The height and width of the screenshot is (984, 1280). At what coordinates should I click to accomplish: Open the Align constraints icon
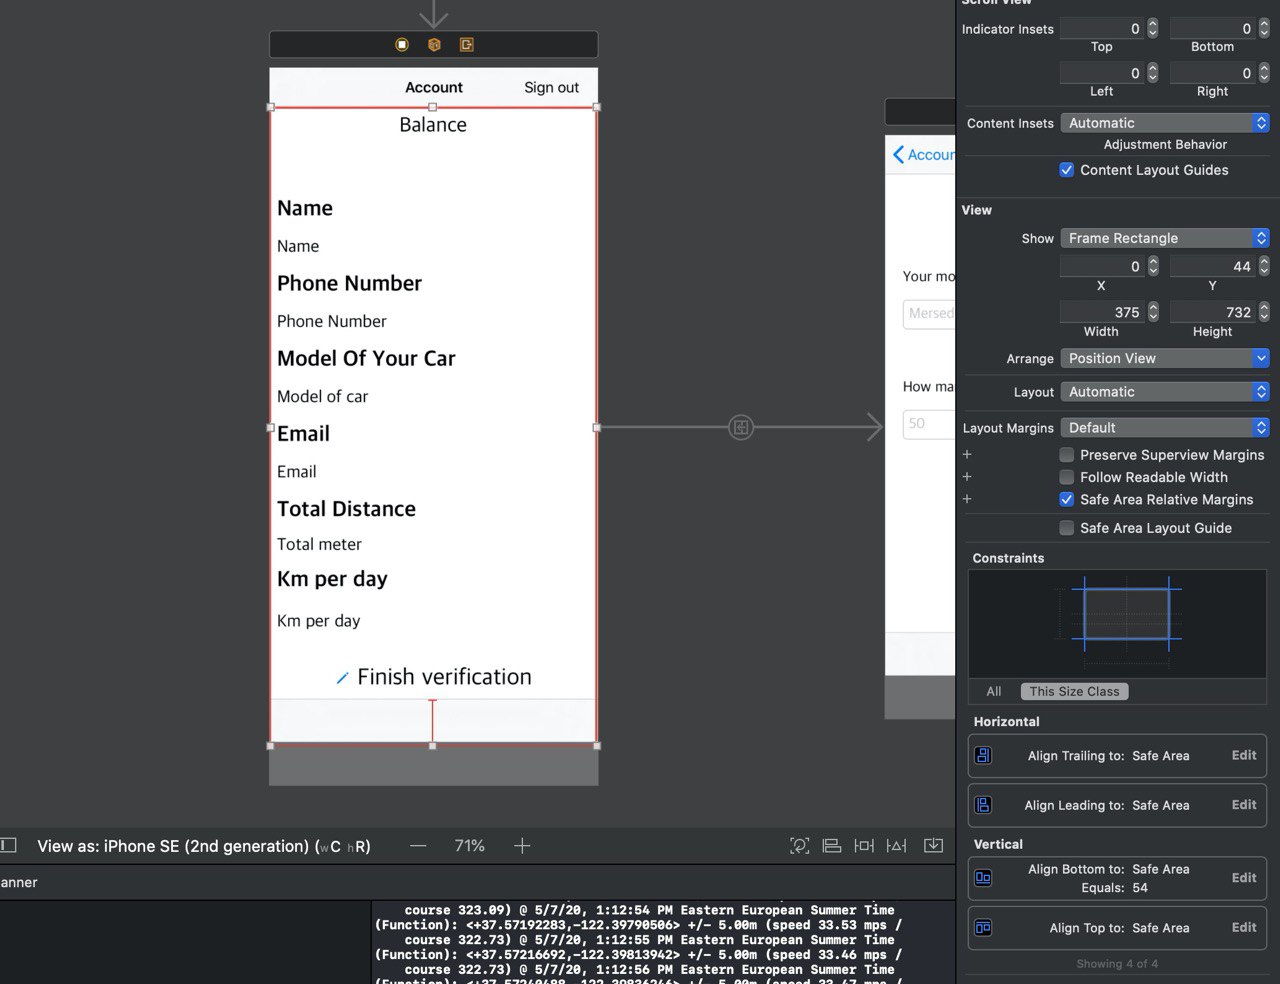[832, 846]
